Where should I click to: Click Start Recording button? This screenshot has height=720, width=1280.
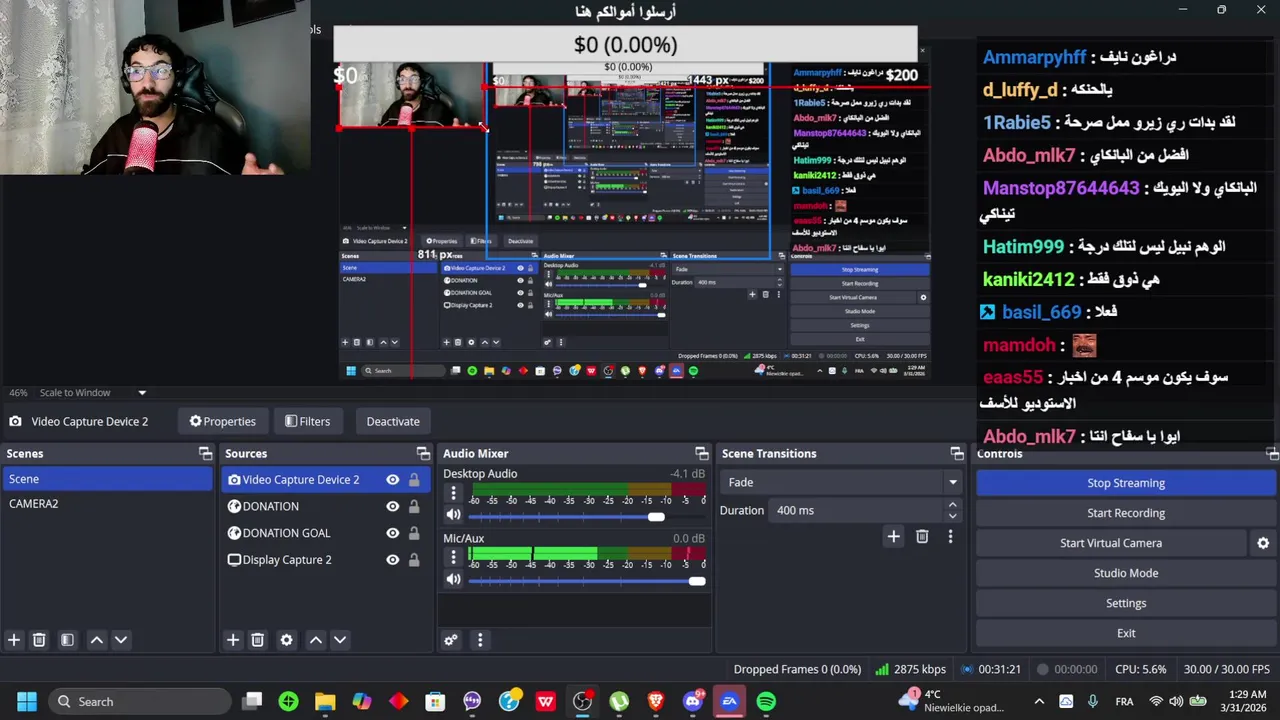[1126, 513]
